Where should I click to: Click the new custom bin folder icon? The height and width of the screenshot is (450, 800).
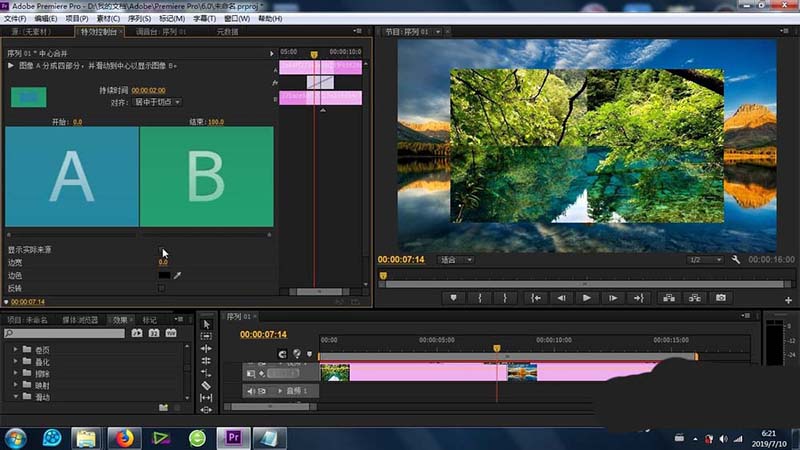click(x=163, y=407)
